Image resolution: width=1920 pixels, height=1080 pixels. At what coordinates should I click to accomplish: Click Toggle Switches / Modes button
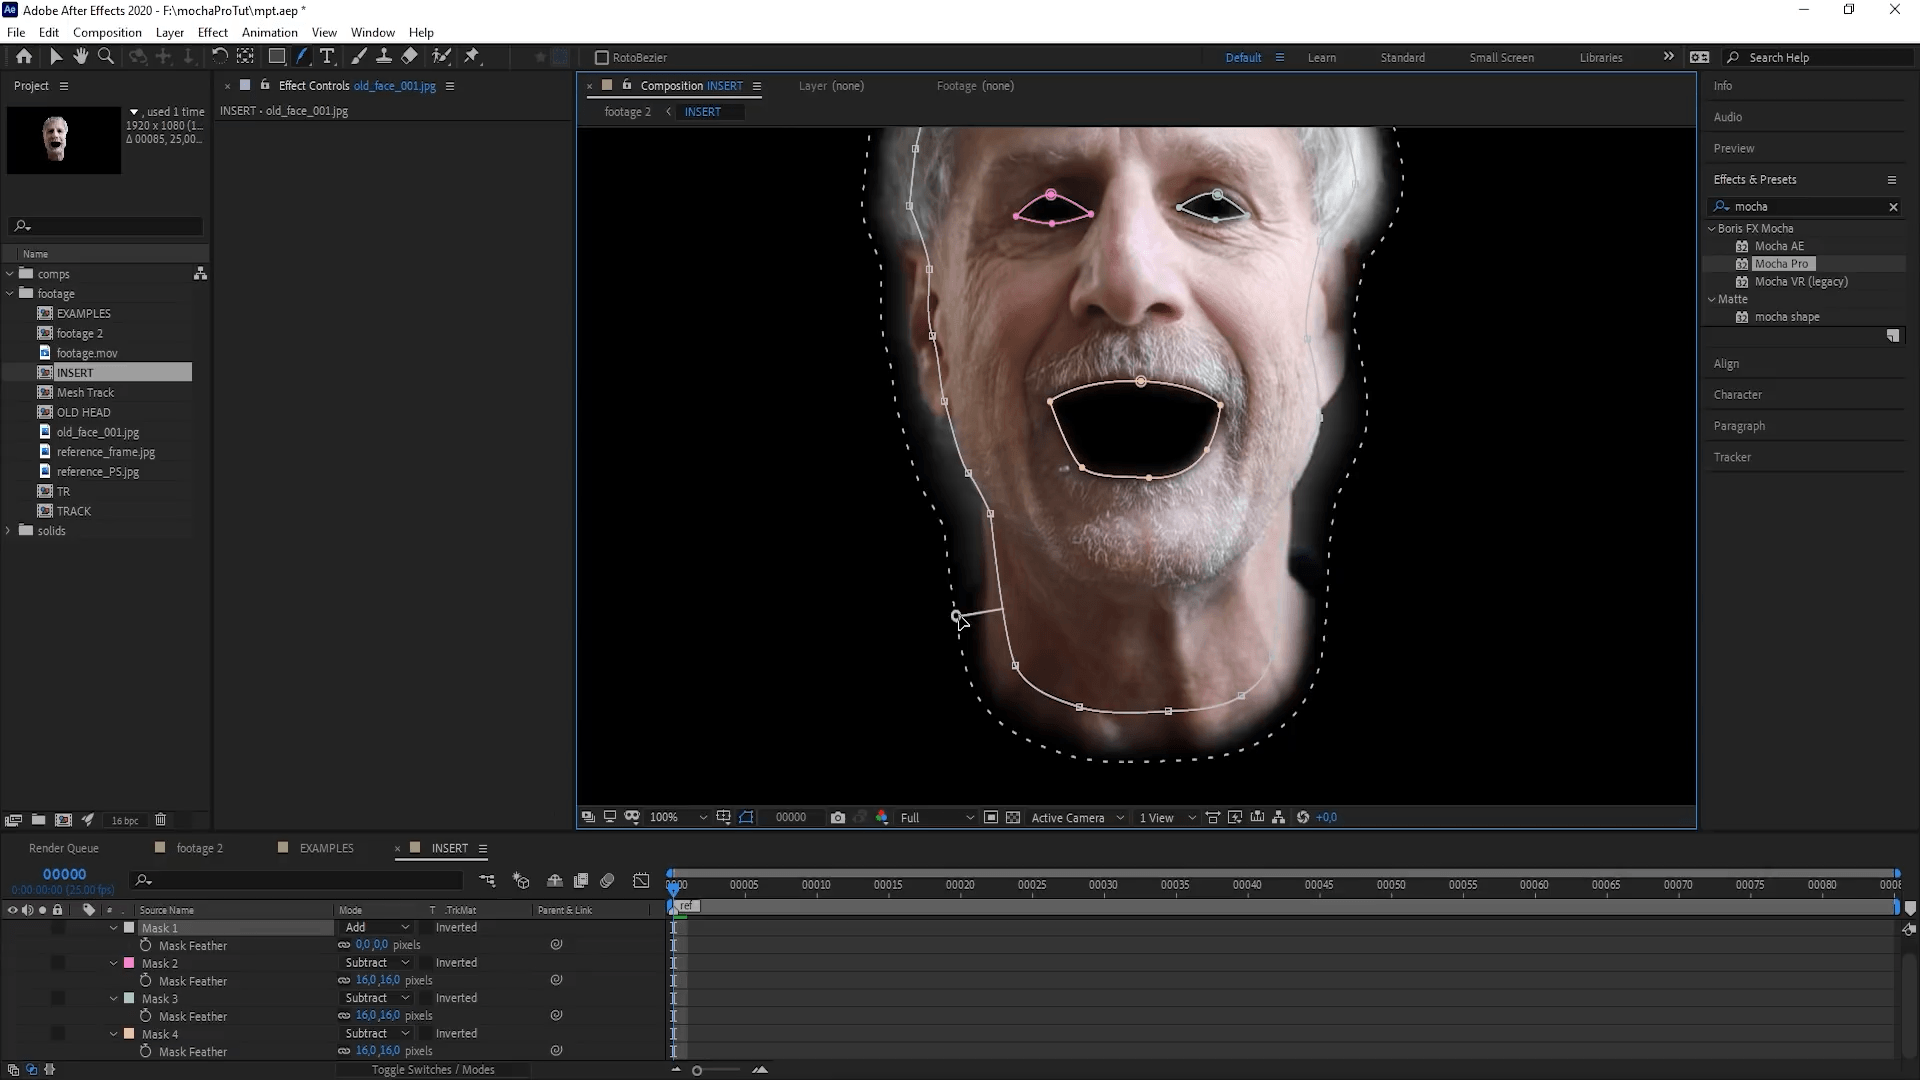click(433, 1070)
